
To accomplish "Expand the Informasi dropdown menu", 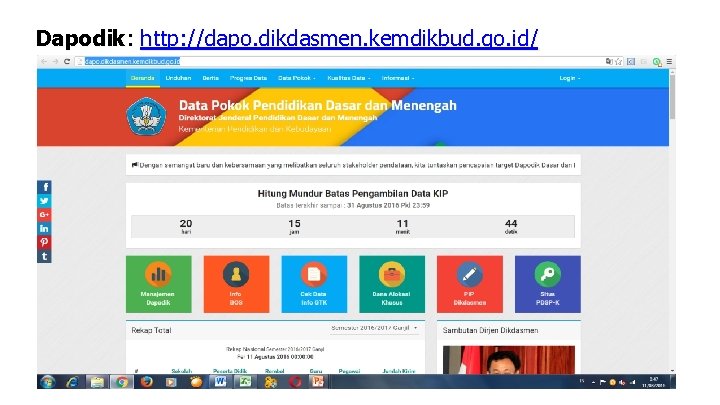I will click(398, 78).
